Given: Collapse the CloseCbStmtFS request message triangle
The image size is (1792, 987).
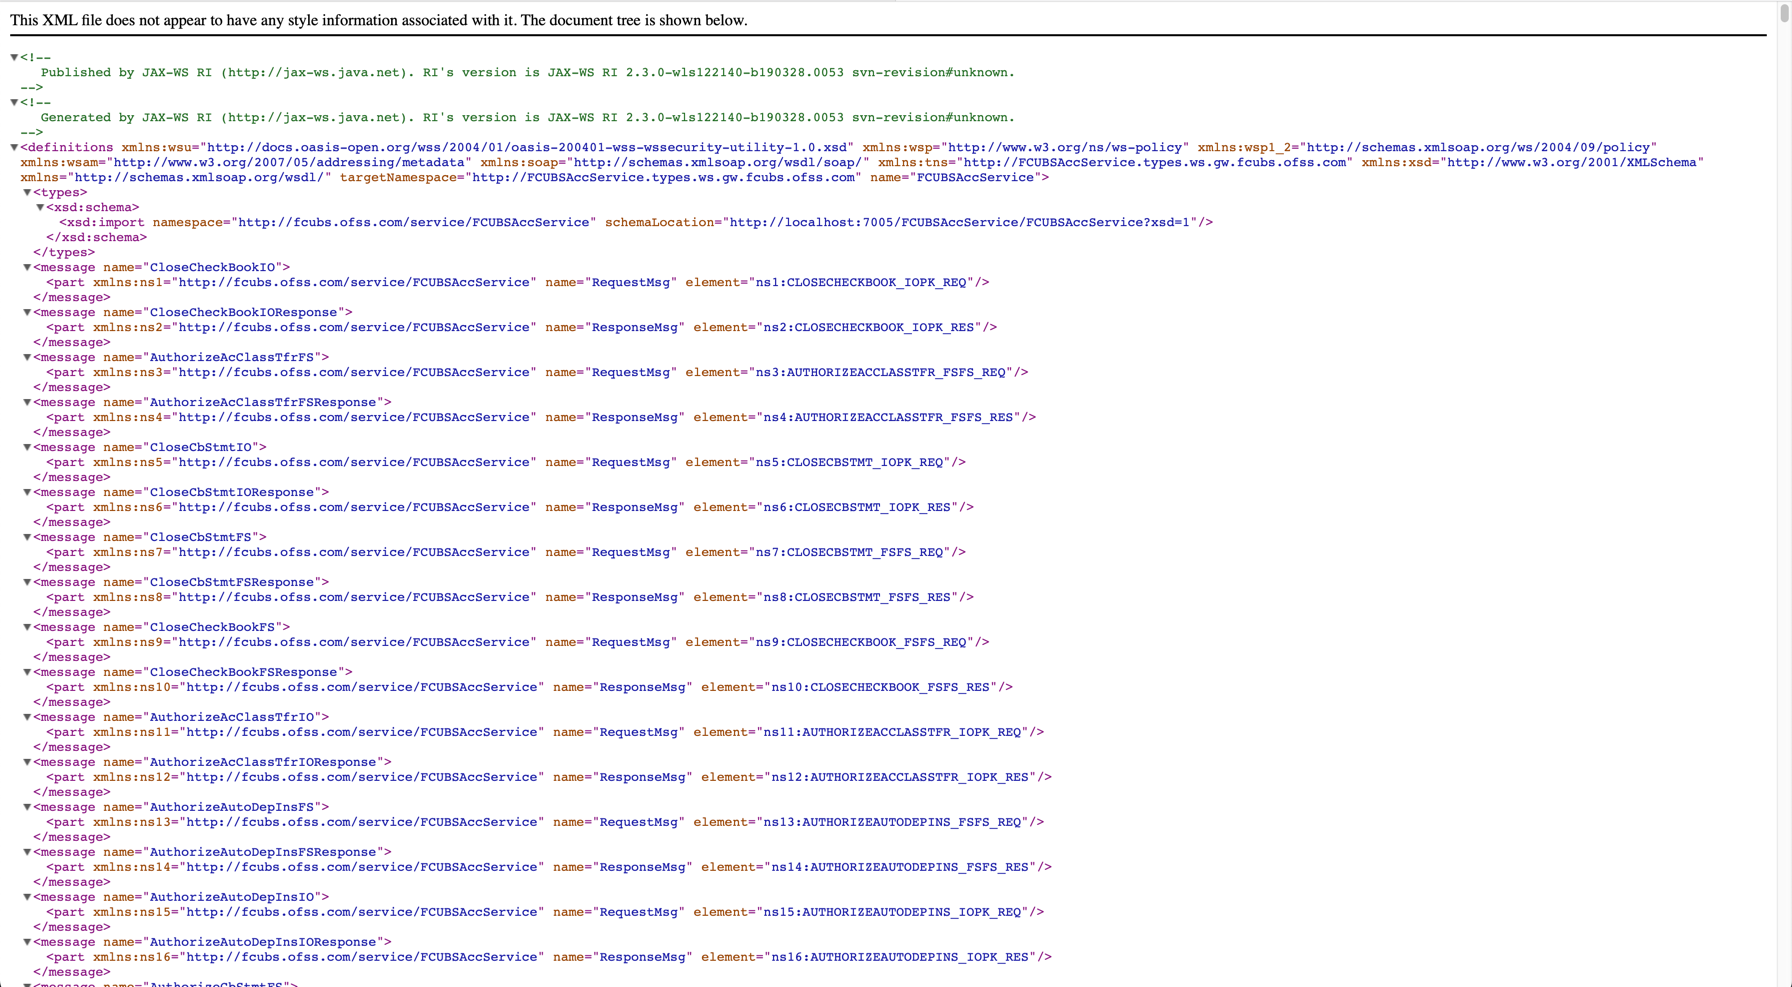Looking at the screenshot, I should coord(27,538).
